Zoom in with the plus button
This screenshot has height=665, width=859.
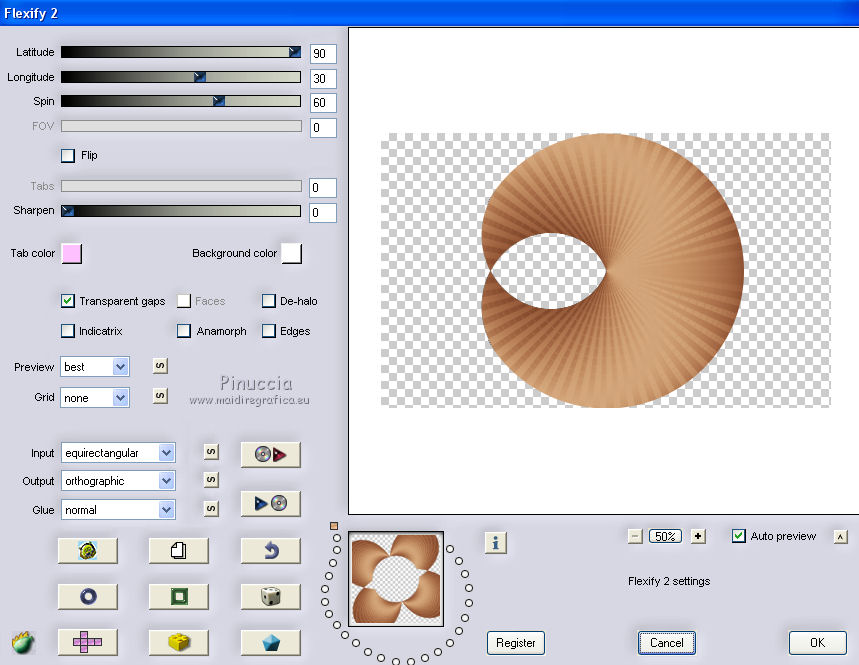(x=698, y=536)
